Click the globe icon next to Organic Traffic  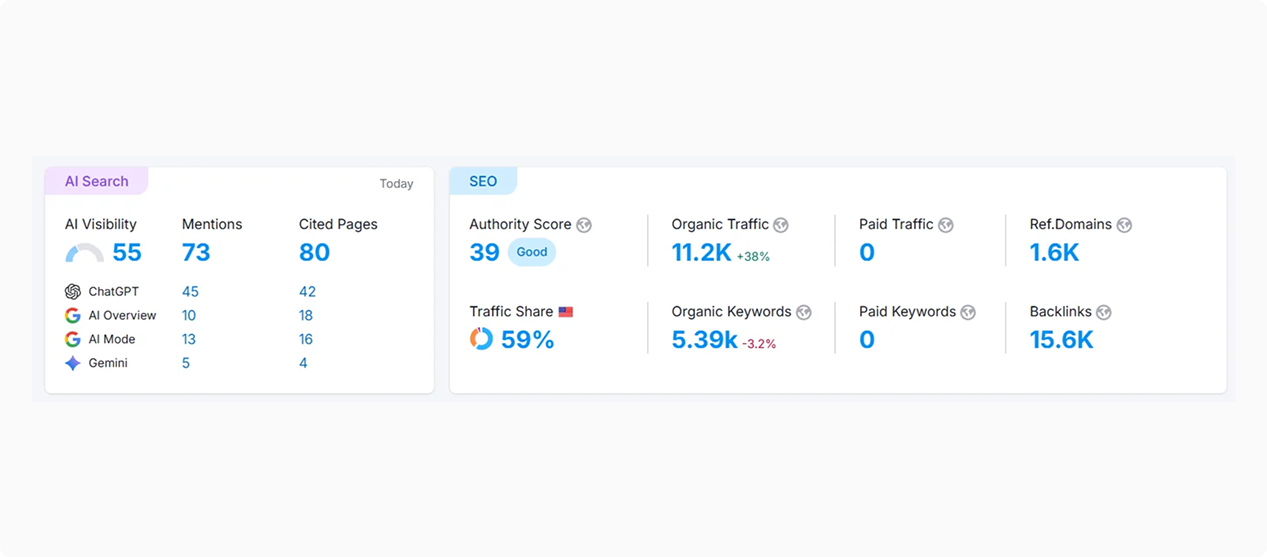coord(781,225)
